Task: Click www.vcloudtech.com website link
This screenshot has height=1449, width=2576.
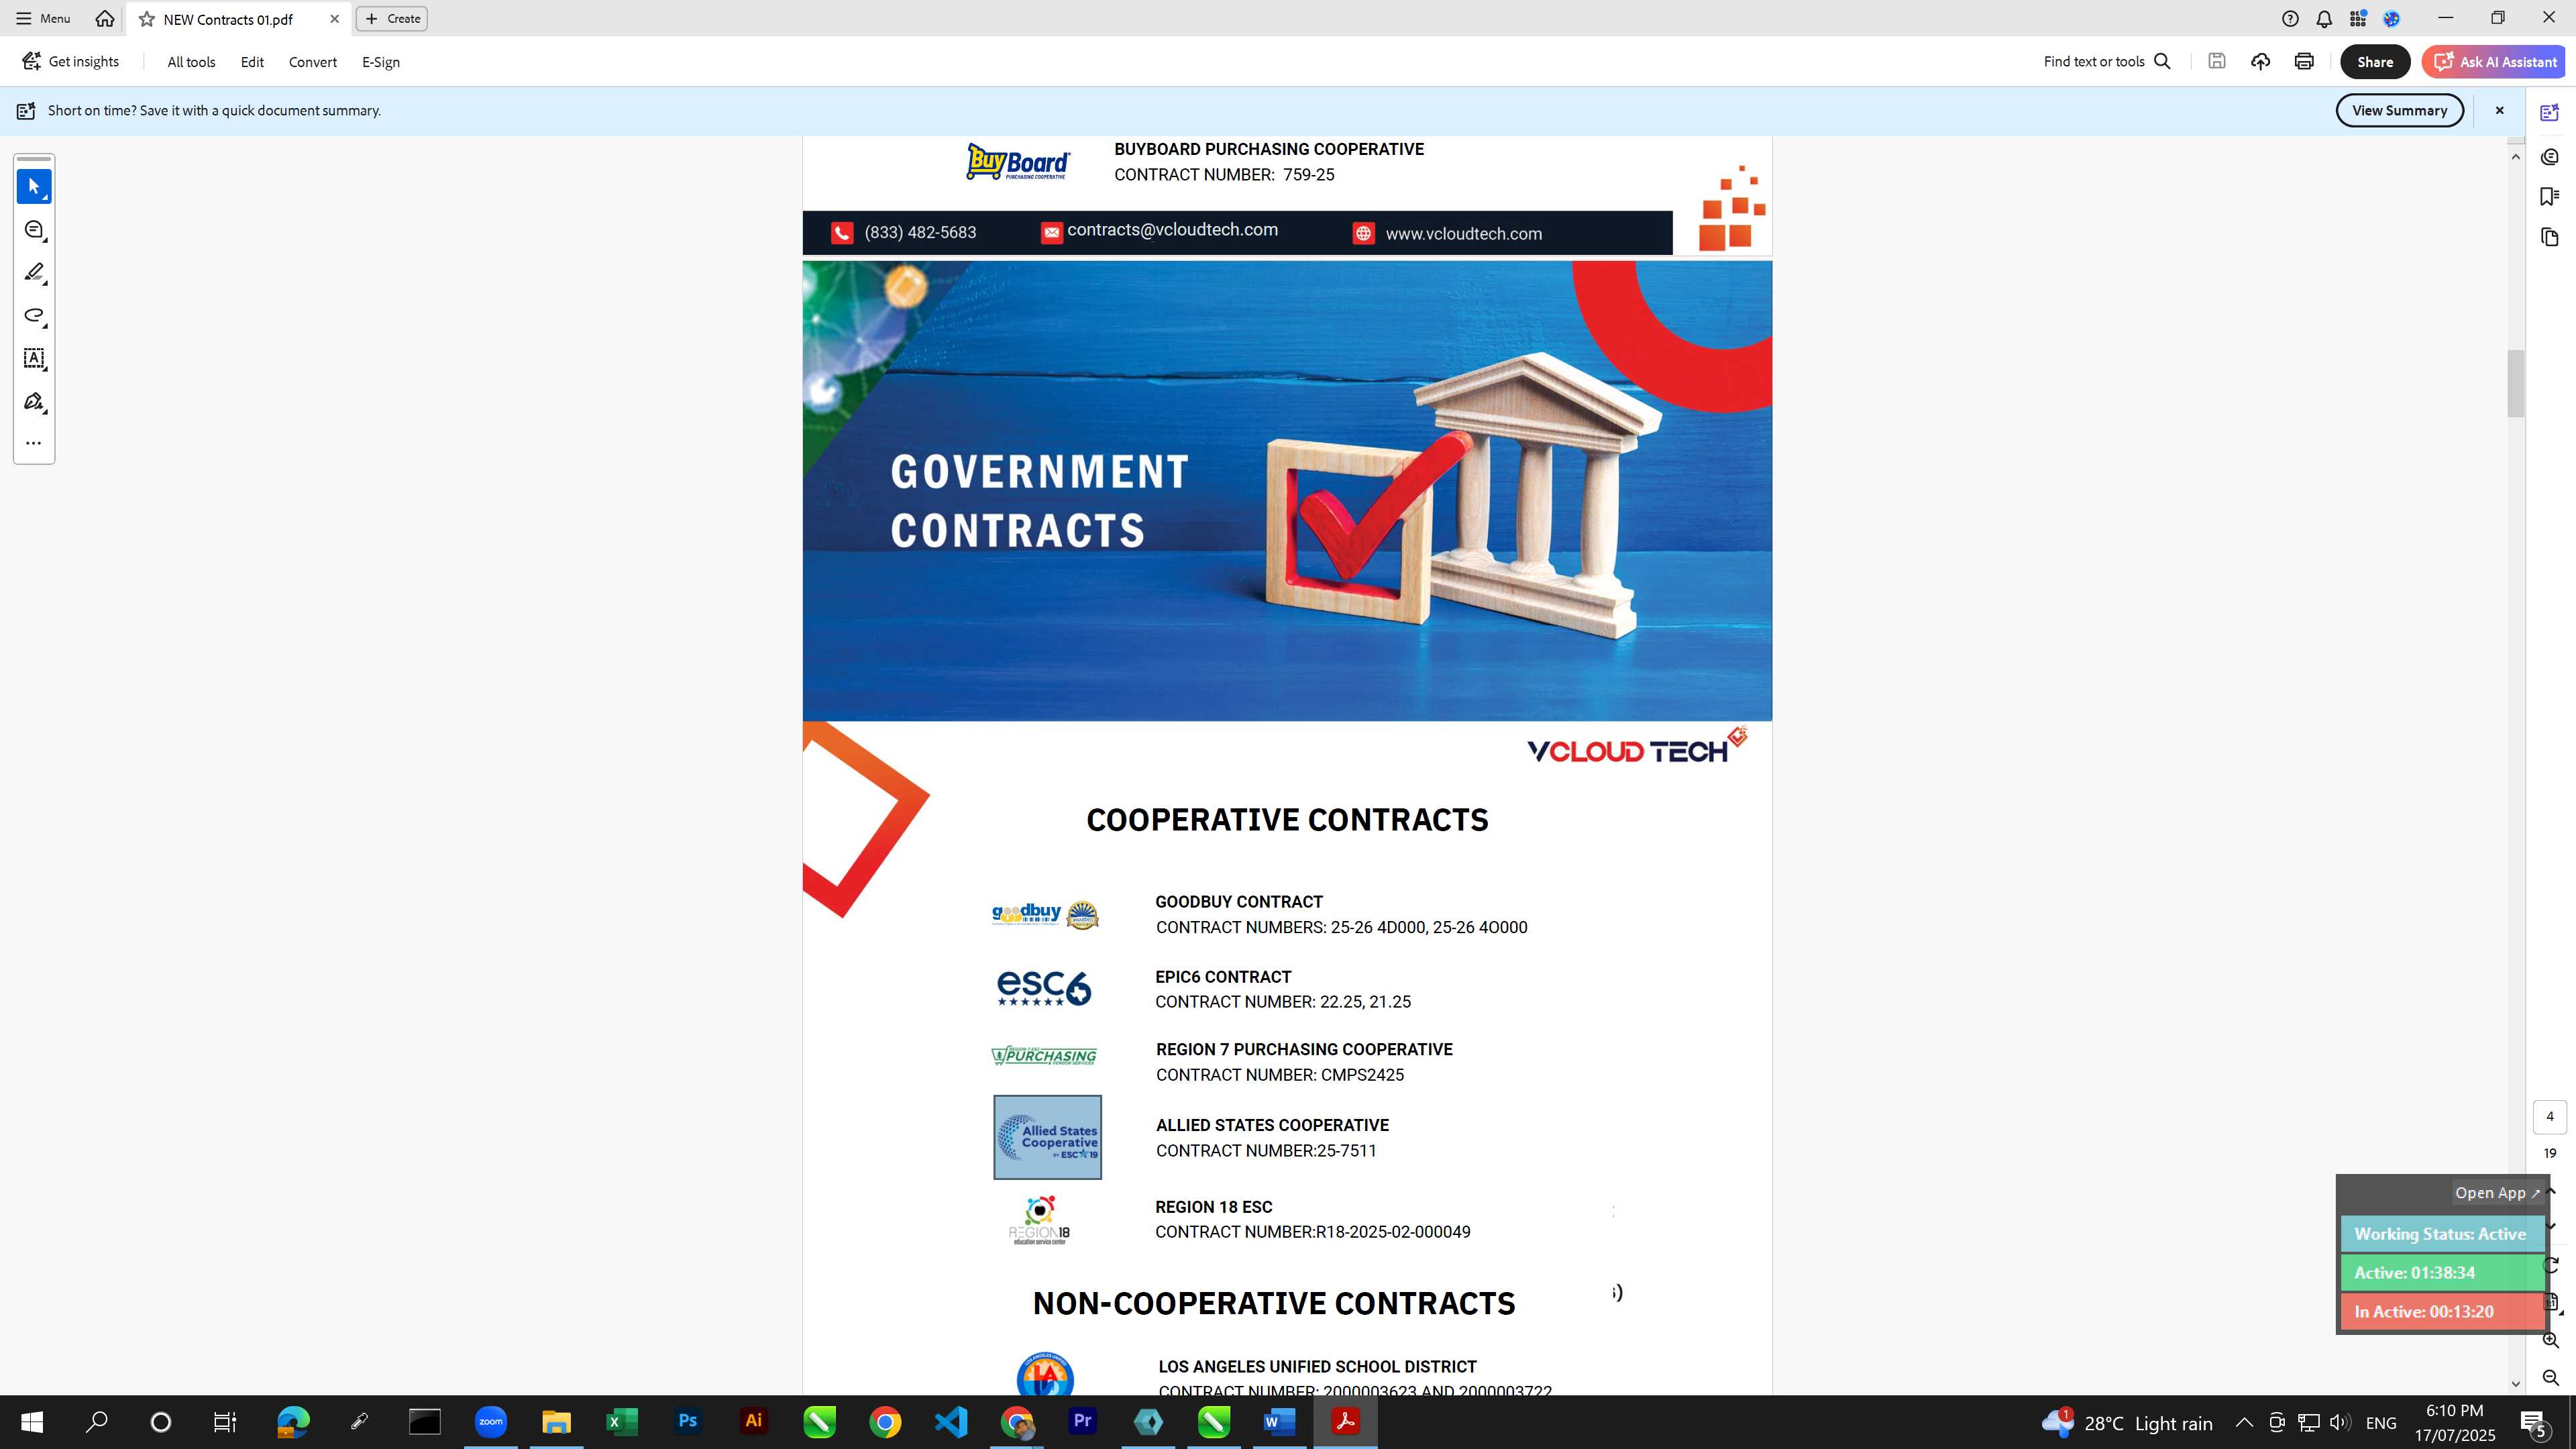Action: (x=1463, y=234)
